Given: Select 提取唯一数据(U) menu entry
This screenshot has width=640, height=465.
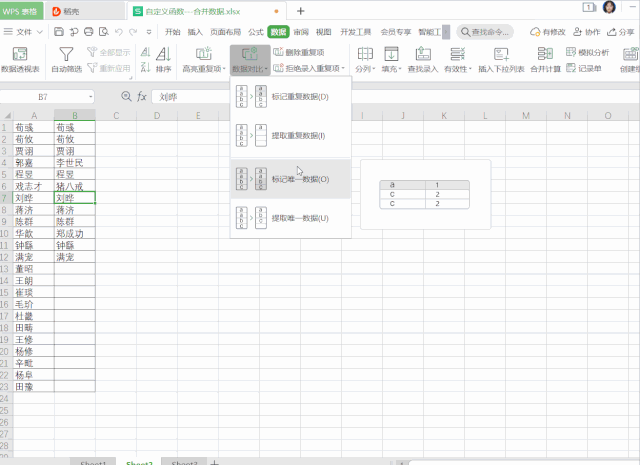Looking at the screenshot, I should [291, 218].
